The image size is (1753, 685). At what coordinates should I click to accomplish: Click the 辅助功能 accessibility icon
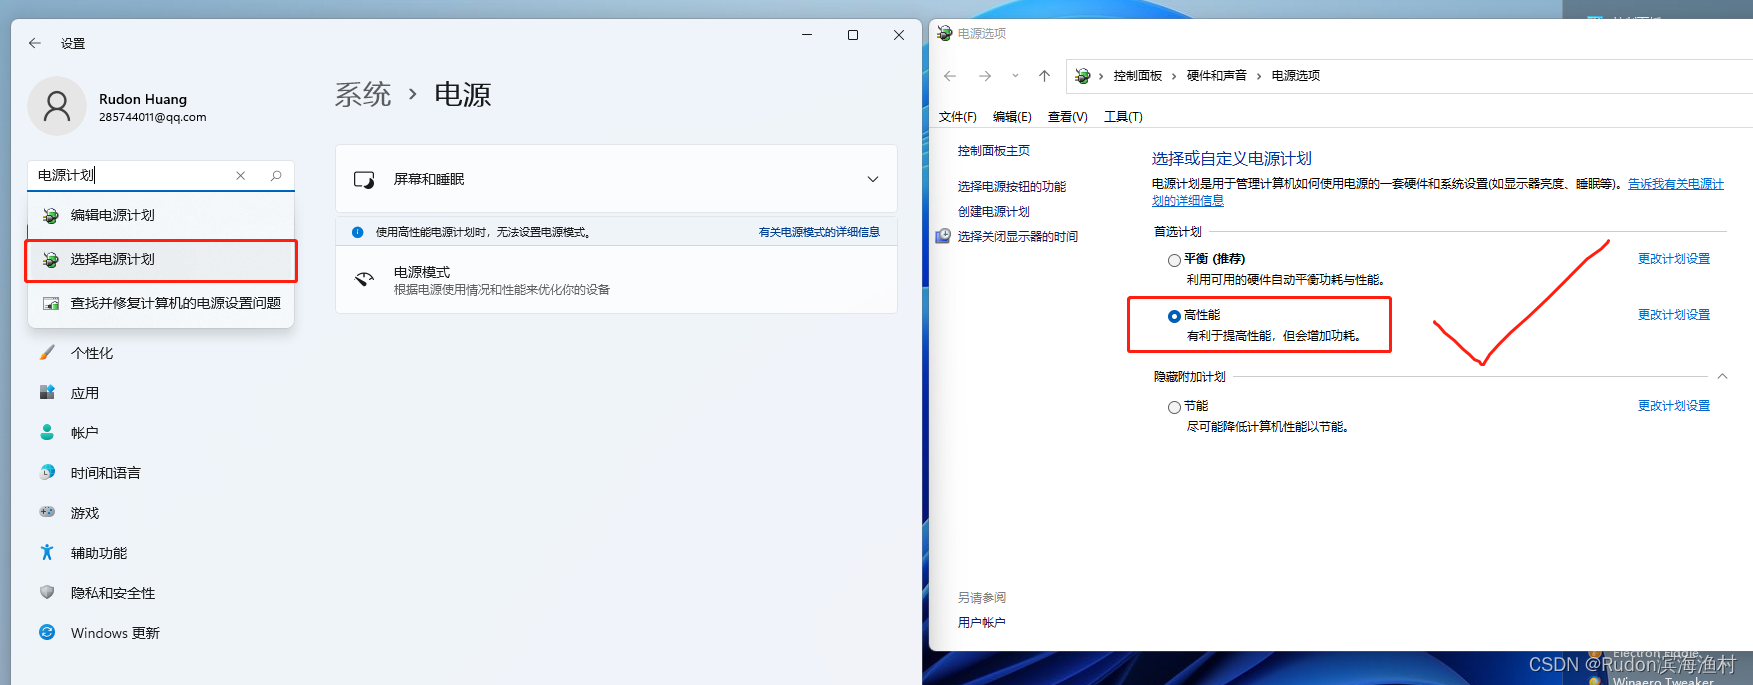pos(47,552)
